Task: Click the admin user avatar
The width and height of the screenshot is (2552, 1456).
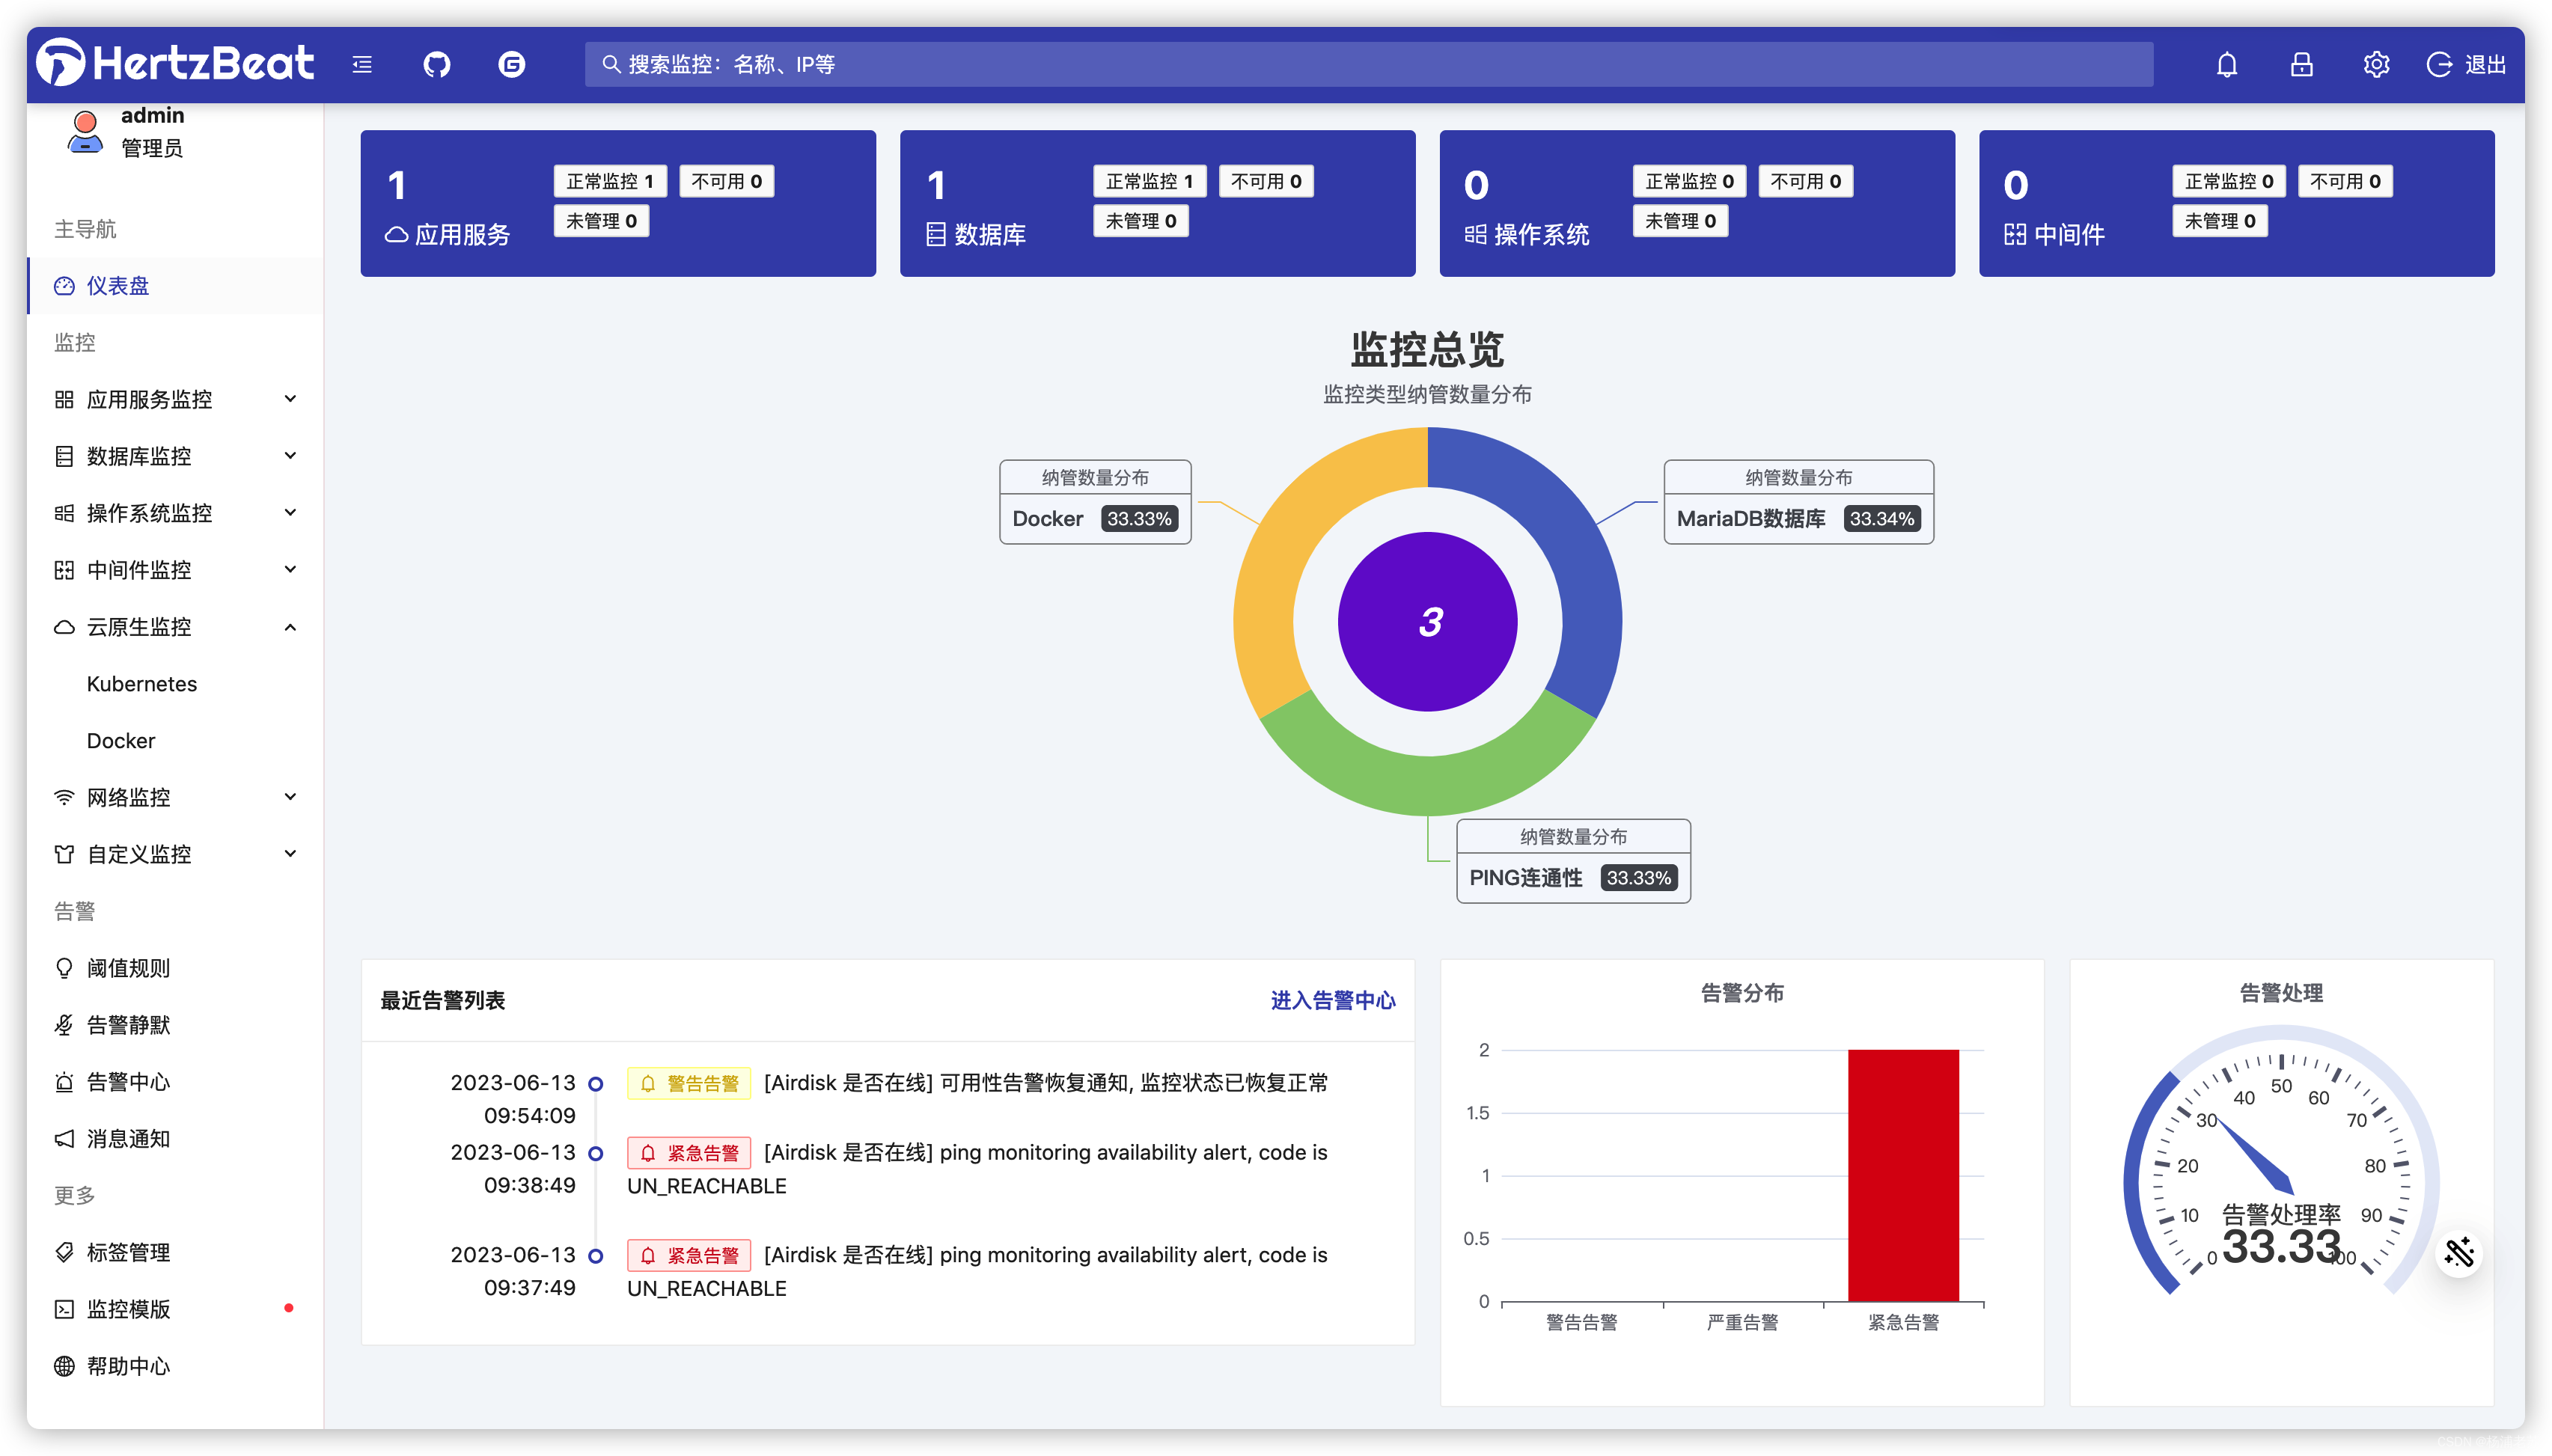Action: [x=85, y=132]
